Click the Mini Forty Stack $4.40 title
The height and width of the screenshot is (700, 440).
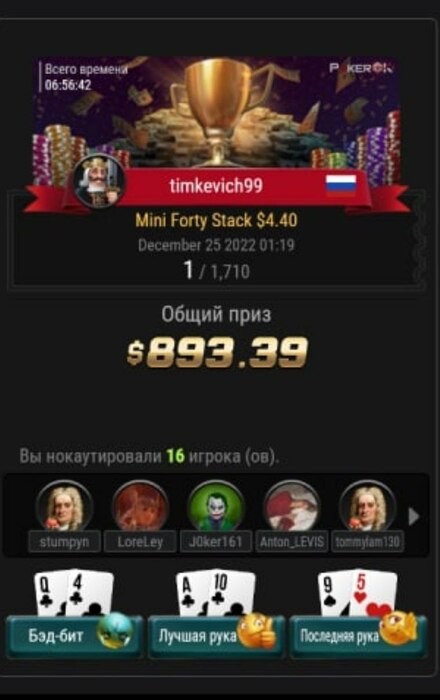pos(216,220)
